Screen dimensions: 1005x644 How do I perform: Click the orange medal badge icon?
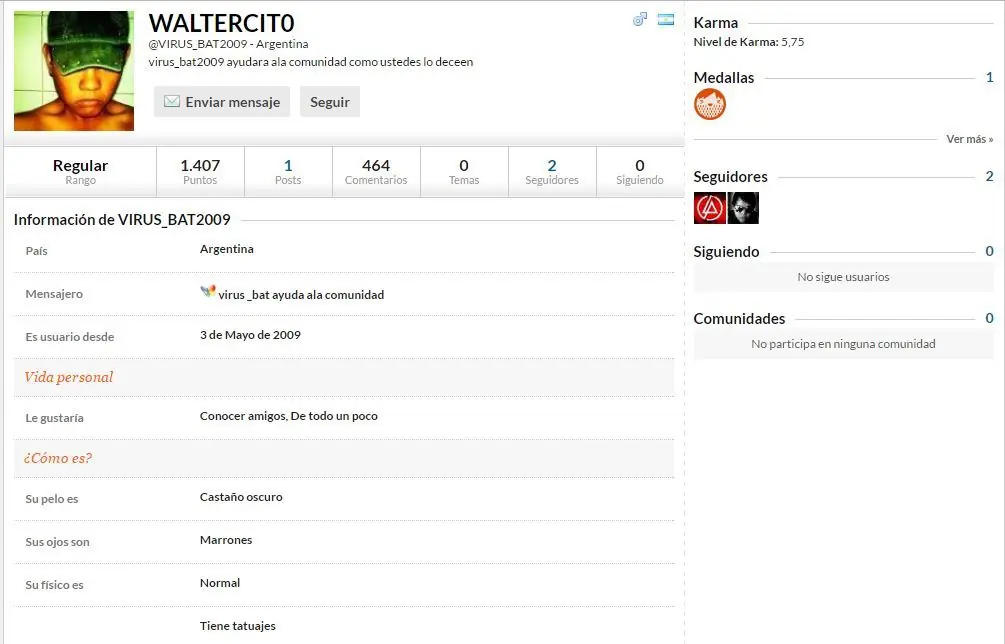710,104
